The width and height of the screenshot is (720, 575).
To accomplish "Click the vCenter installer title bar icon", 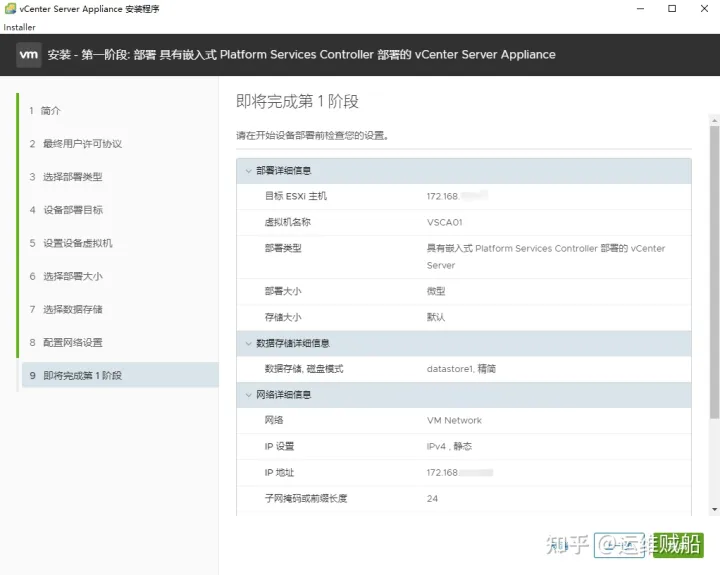I will pos(10,9).
